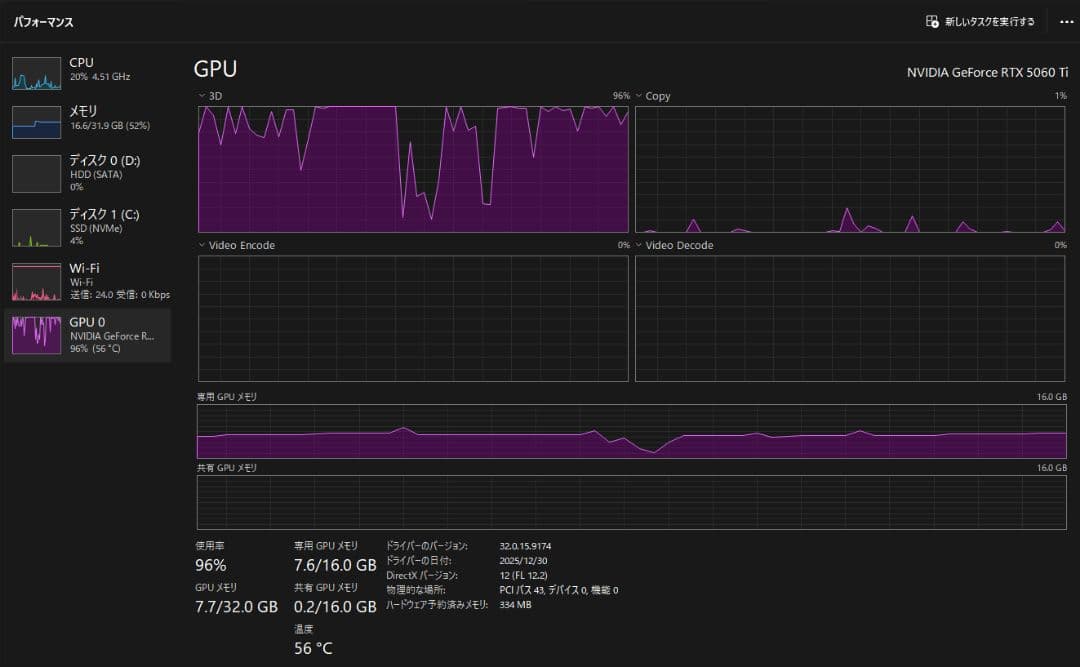
Task: Click the 共有 GPU メモリ graph
Action: pyautogui.click(x=631, y=502)
